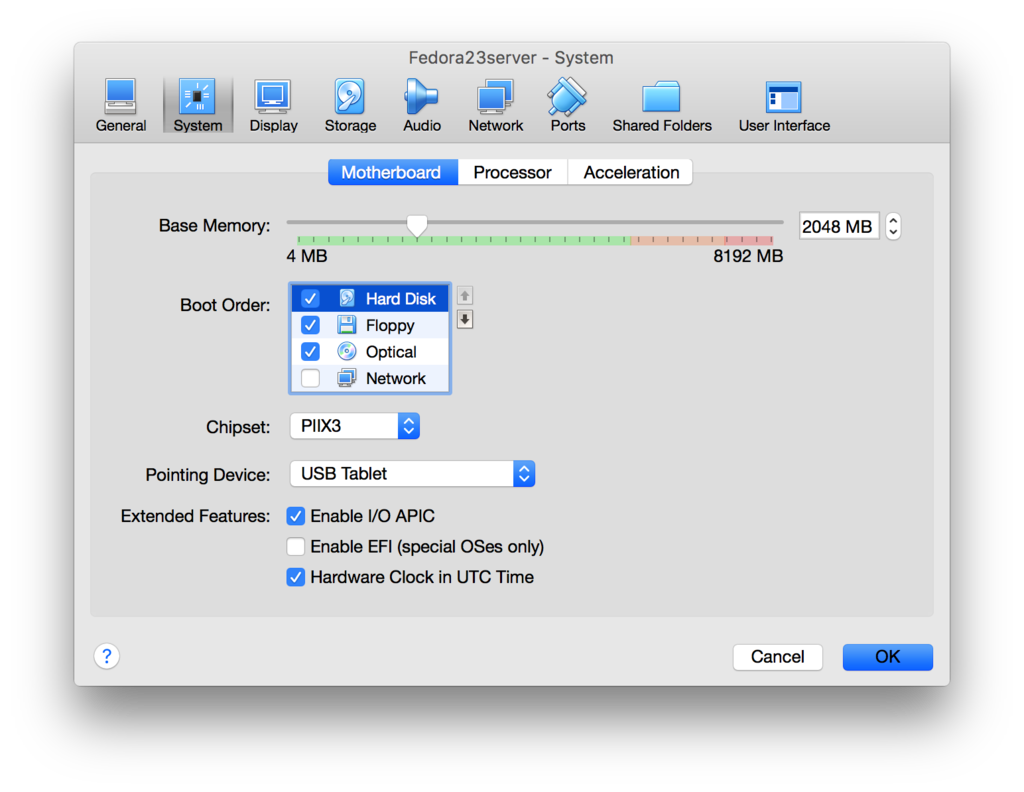
Task: Click the memory value stepper arrows
Action: (x=893, y=227)
